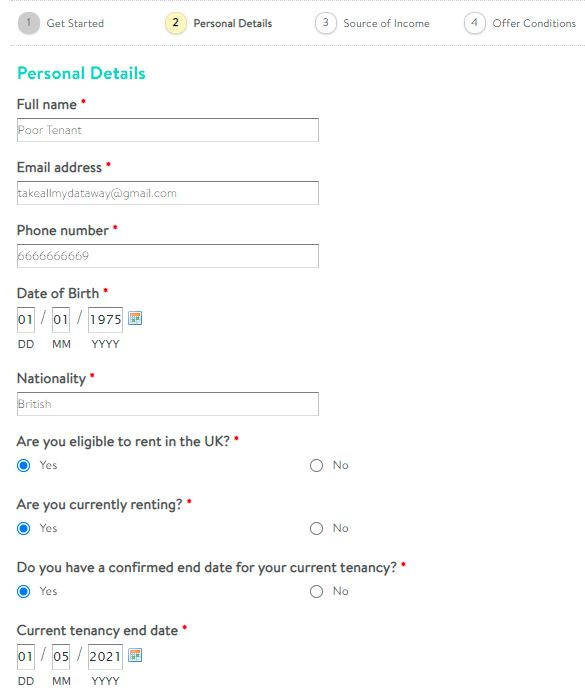The width and height of the screenshot is (585, 690).
Task: Go to the Offer Conditions step
Action: 534,23
